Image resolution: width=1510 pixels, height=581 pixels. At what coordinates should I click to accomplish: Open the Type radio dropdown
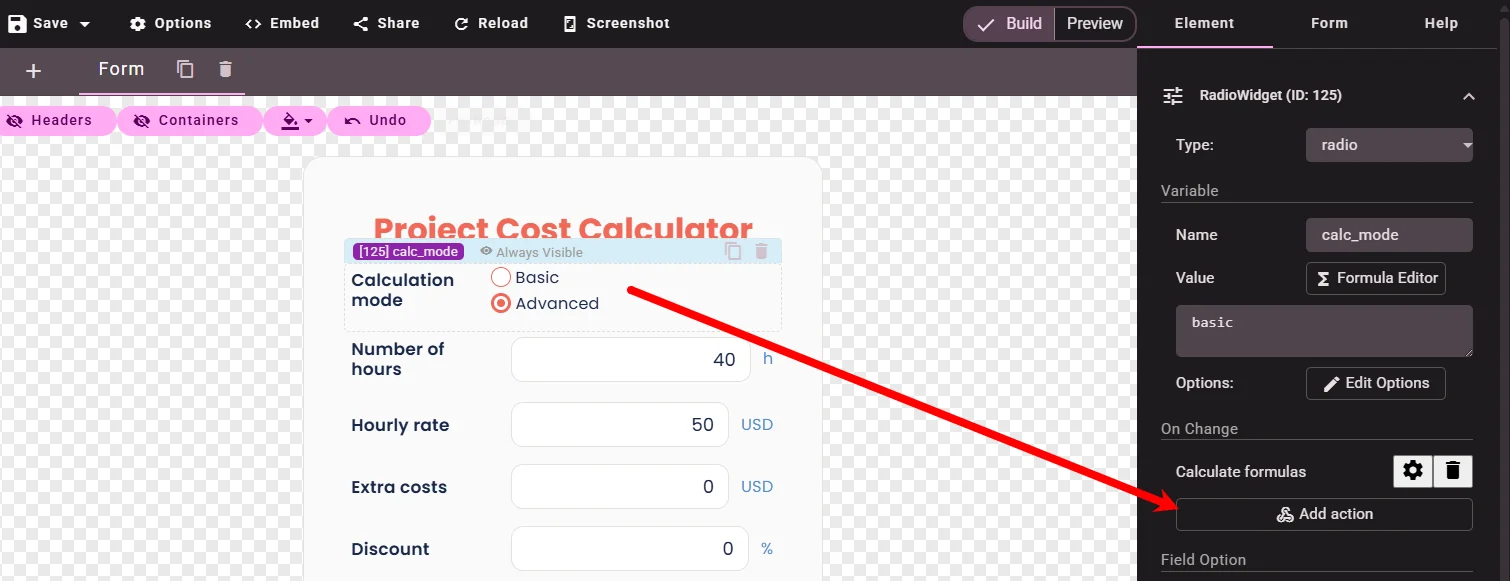click(1389, 145)
